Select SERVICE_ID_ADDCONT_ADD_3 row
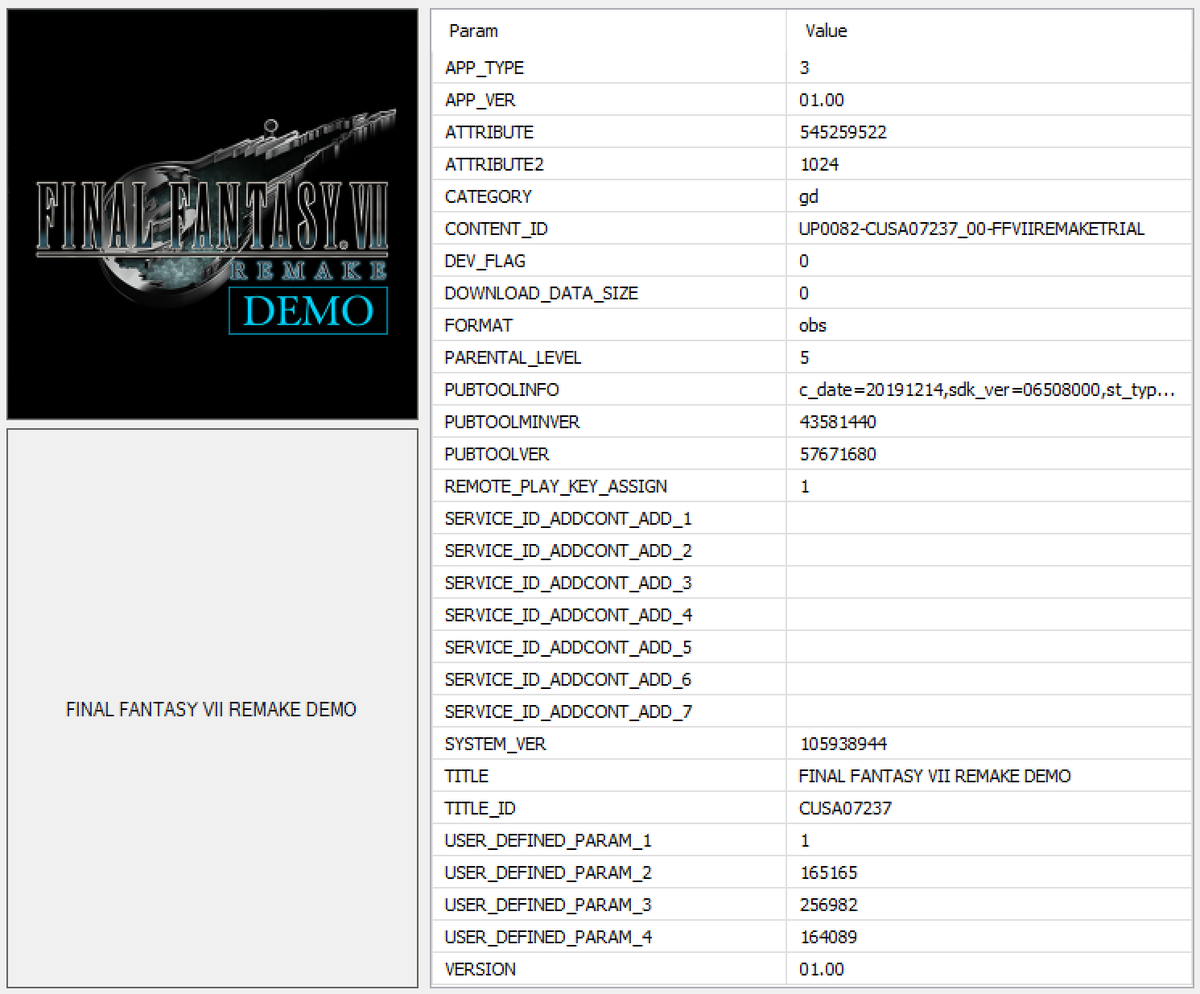The height and width of the screenshot is (994, 1200). click(x=812, y=583)
